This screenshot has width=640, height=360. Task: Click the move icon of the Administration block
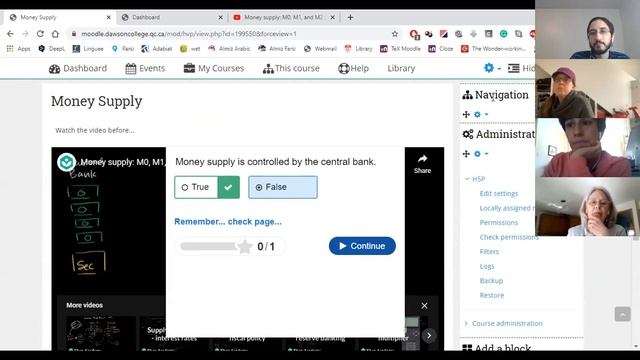466,154
